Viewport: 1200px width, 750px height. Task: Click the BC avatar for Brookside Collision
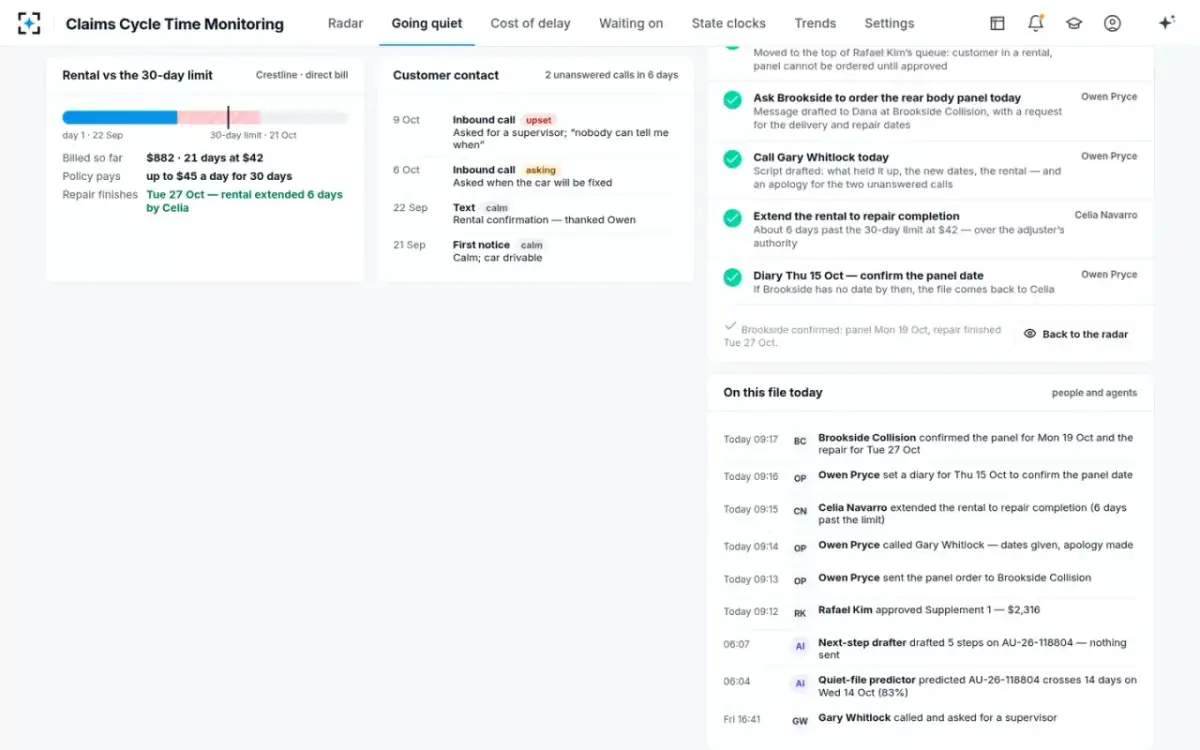pyautogui.click(x=800, y=441)
